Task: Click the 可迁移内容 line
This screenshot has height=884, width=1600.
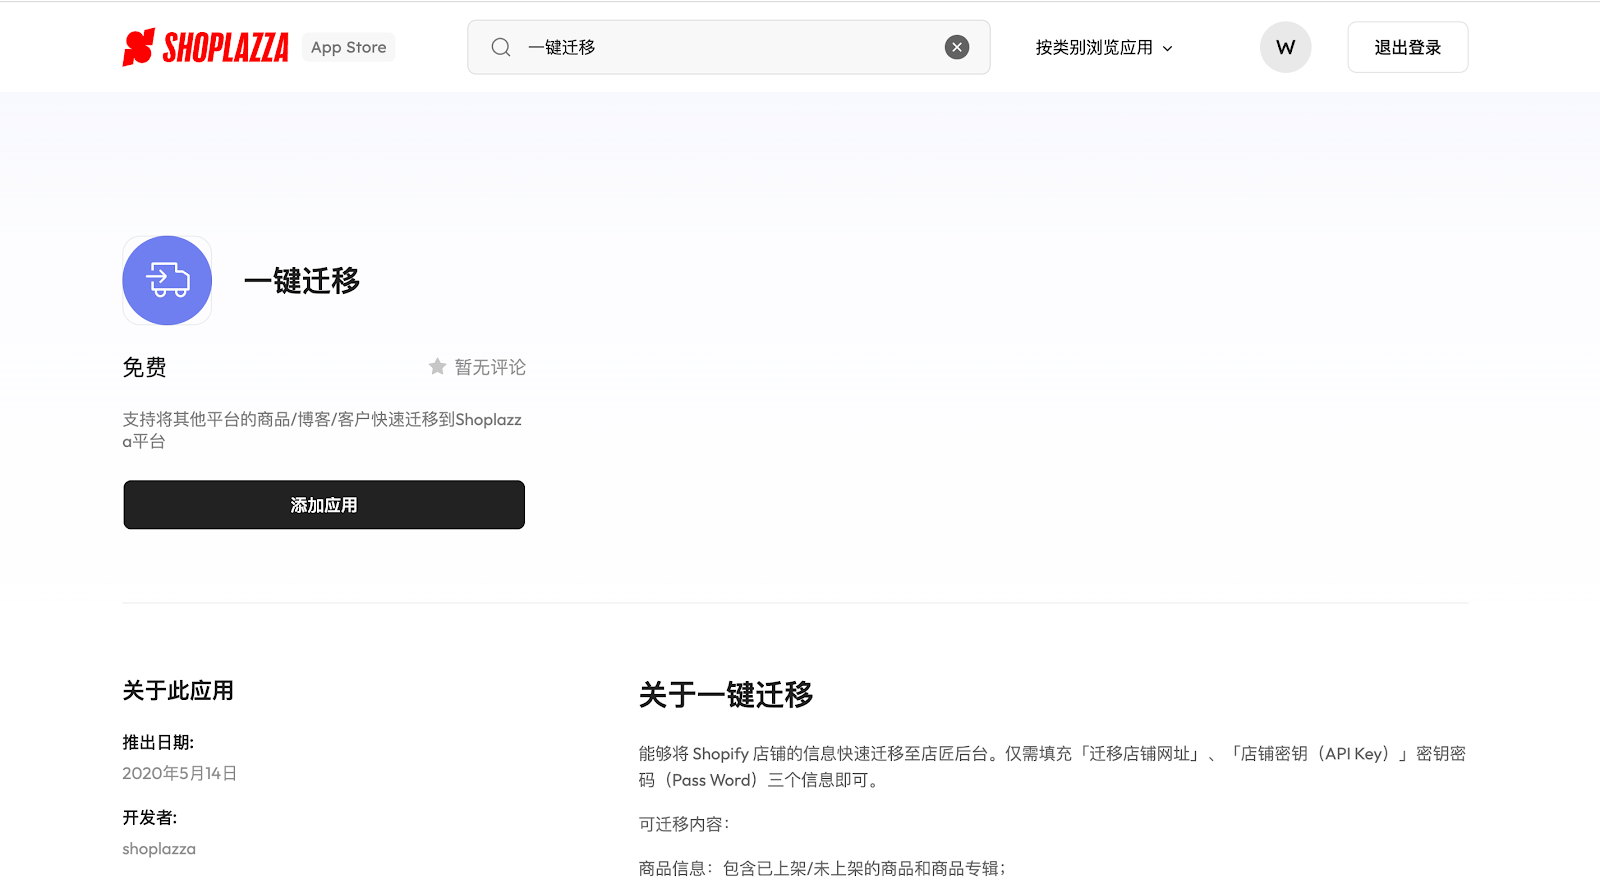Action: [x=685, y=824]
